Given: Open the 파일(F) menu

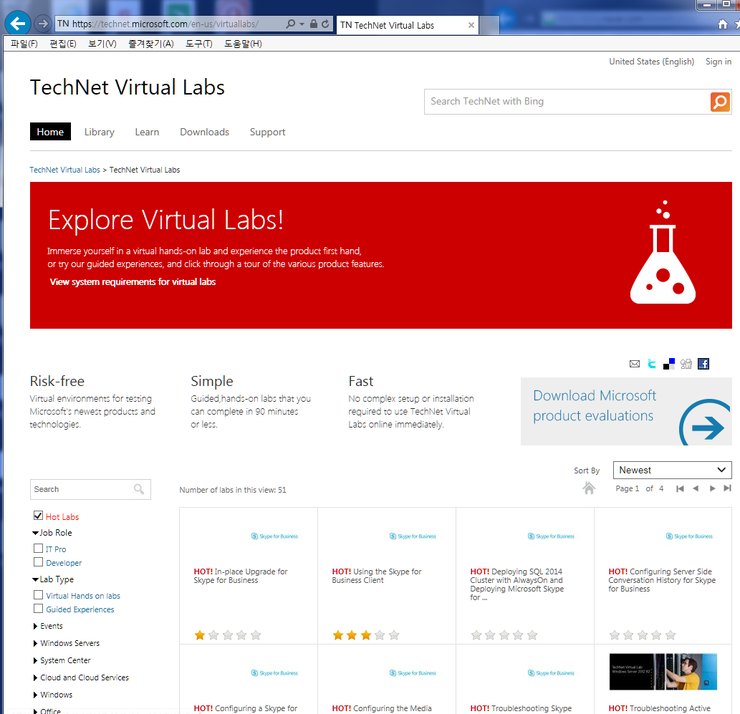Looking at the screenshot, I should [24, 44].
